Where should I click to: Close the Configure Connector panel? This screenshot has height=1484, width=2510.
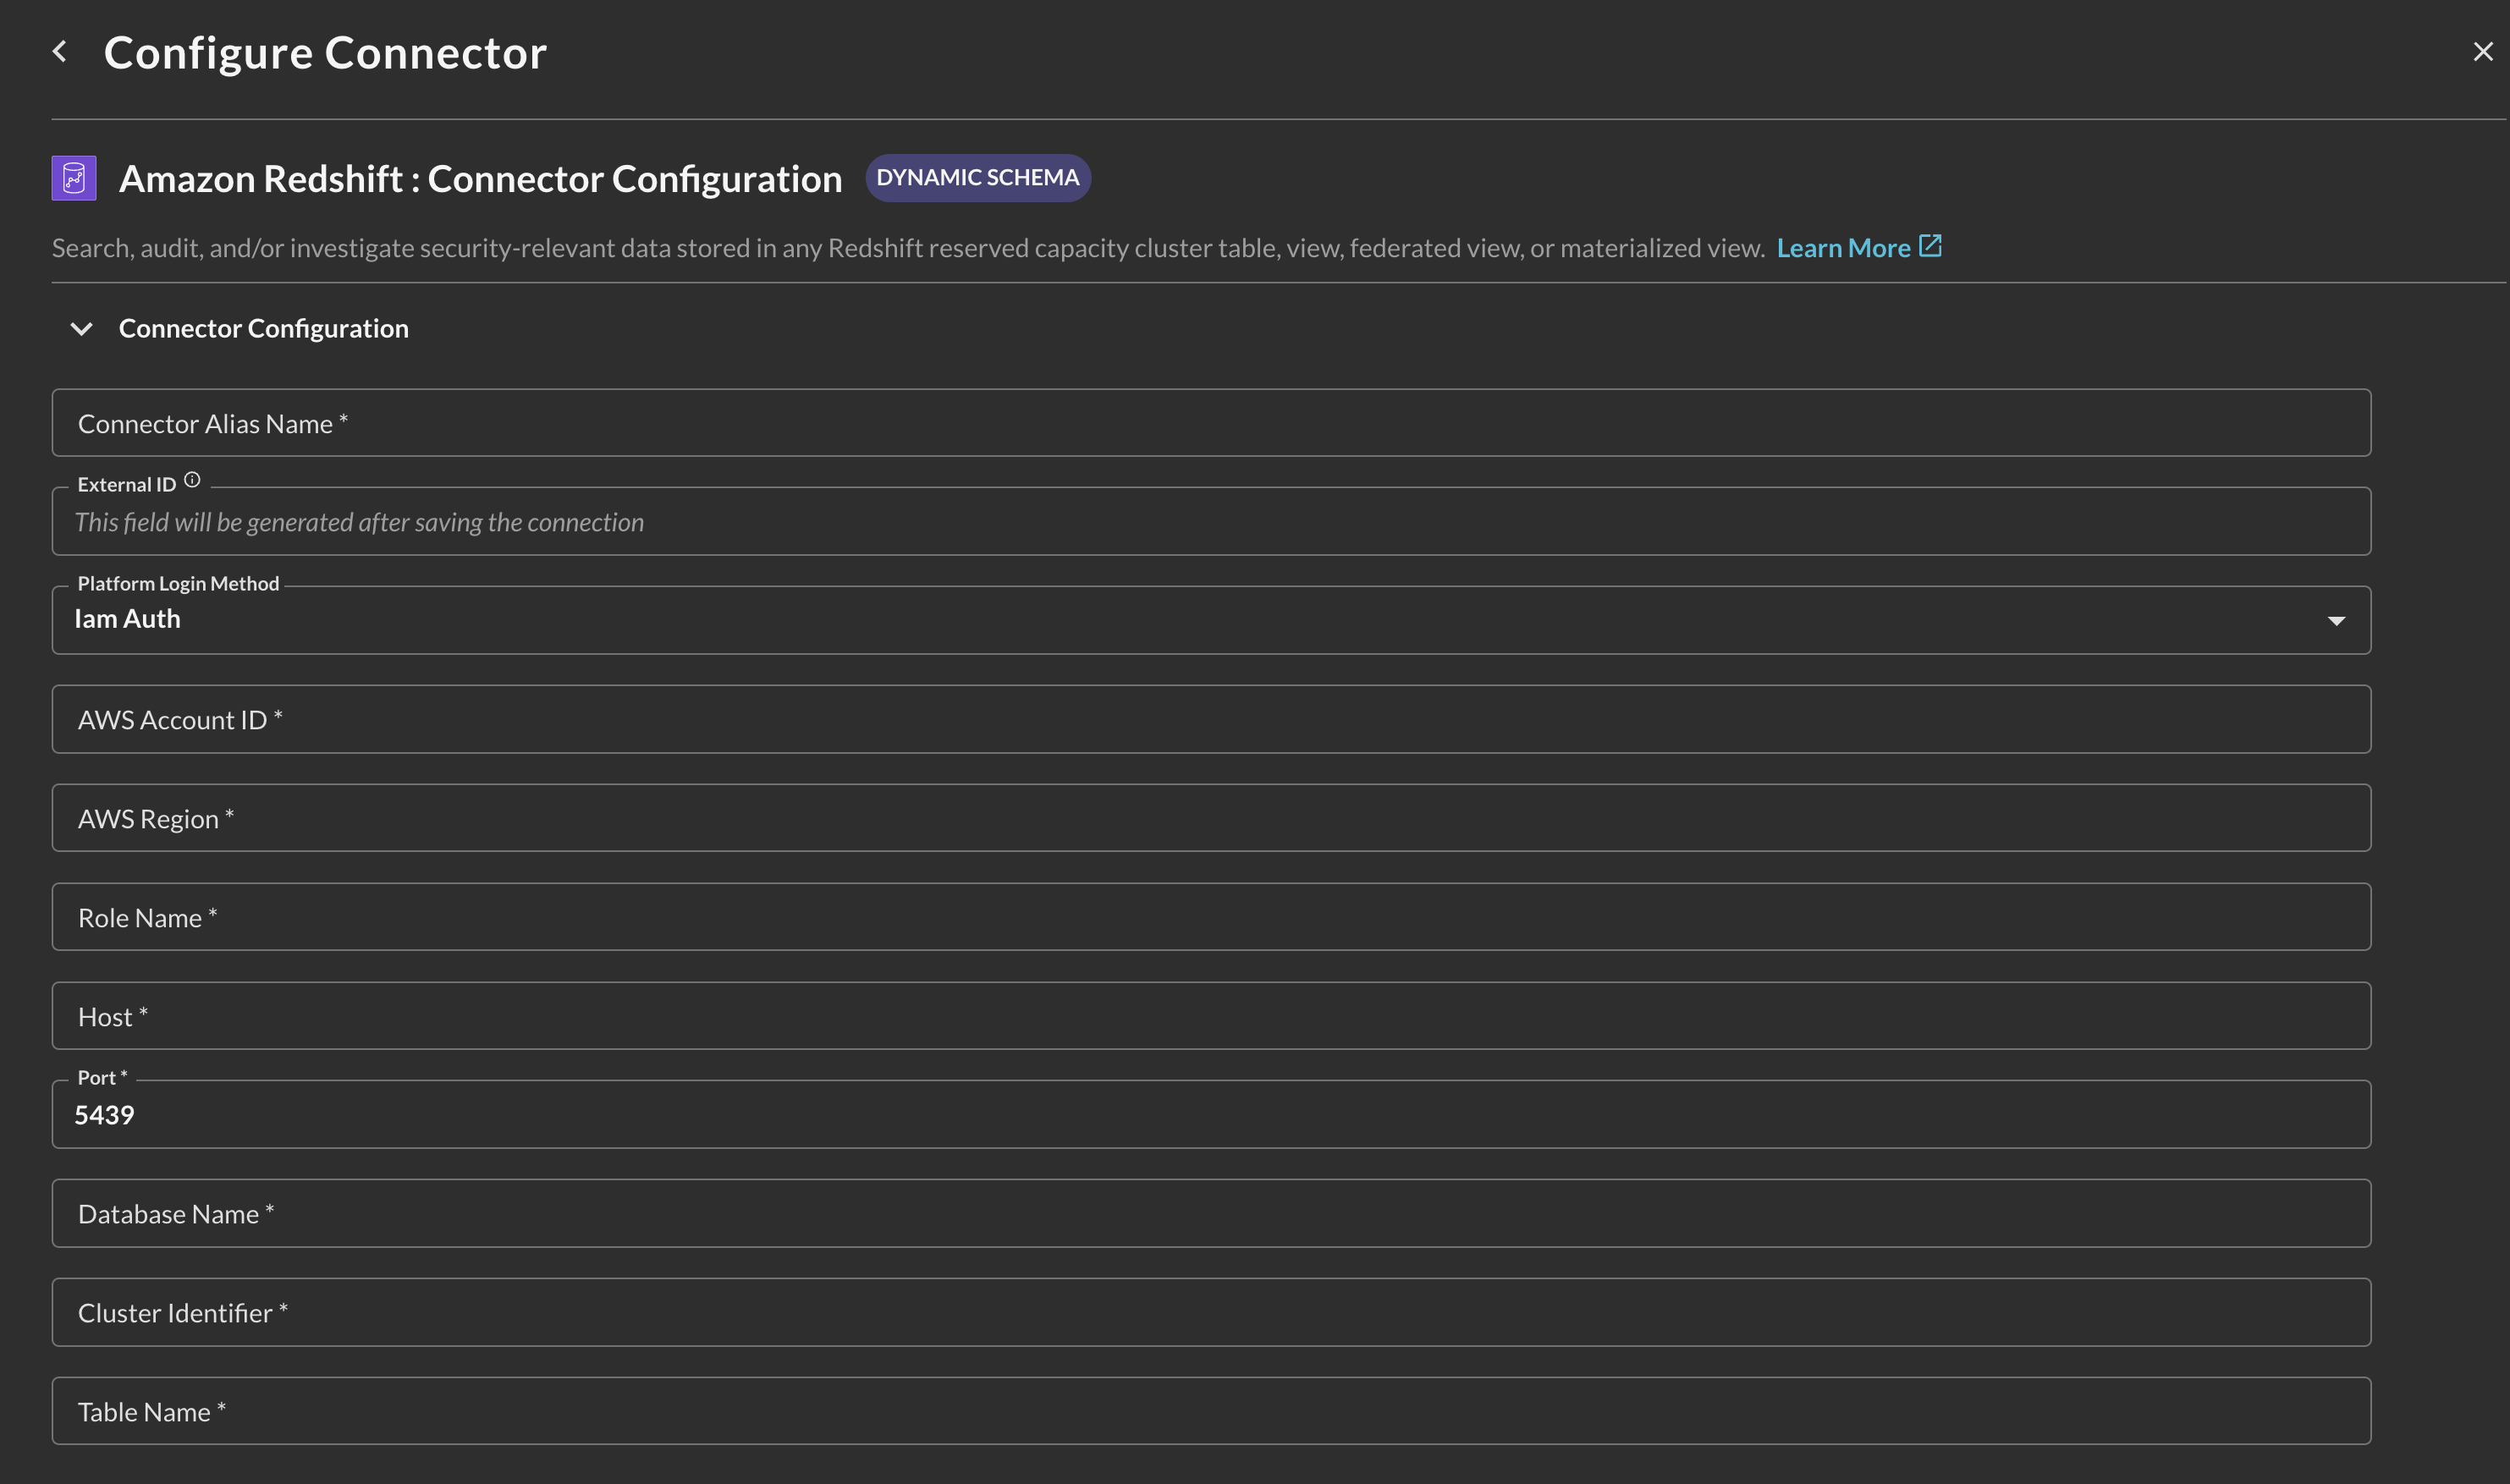click(x=2482, y=52)
